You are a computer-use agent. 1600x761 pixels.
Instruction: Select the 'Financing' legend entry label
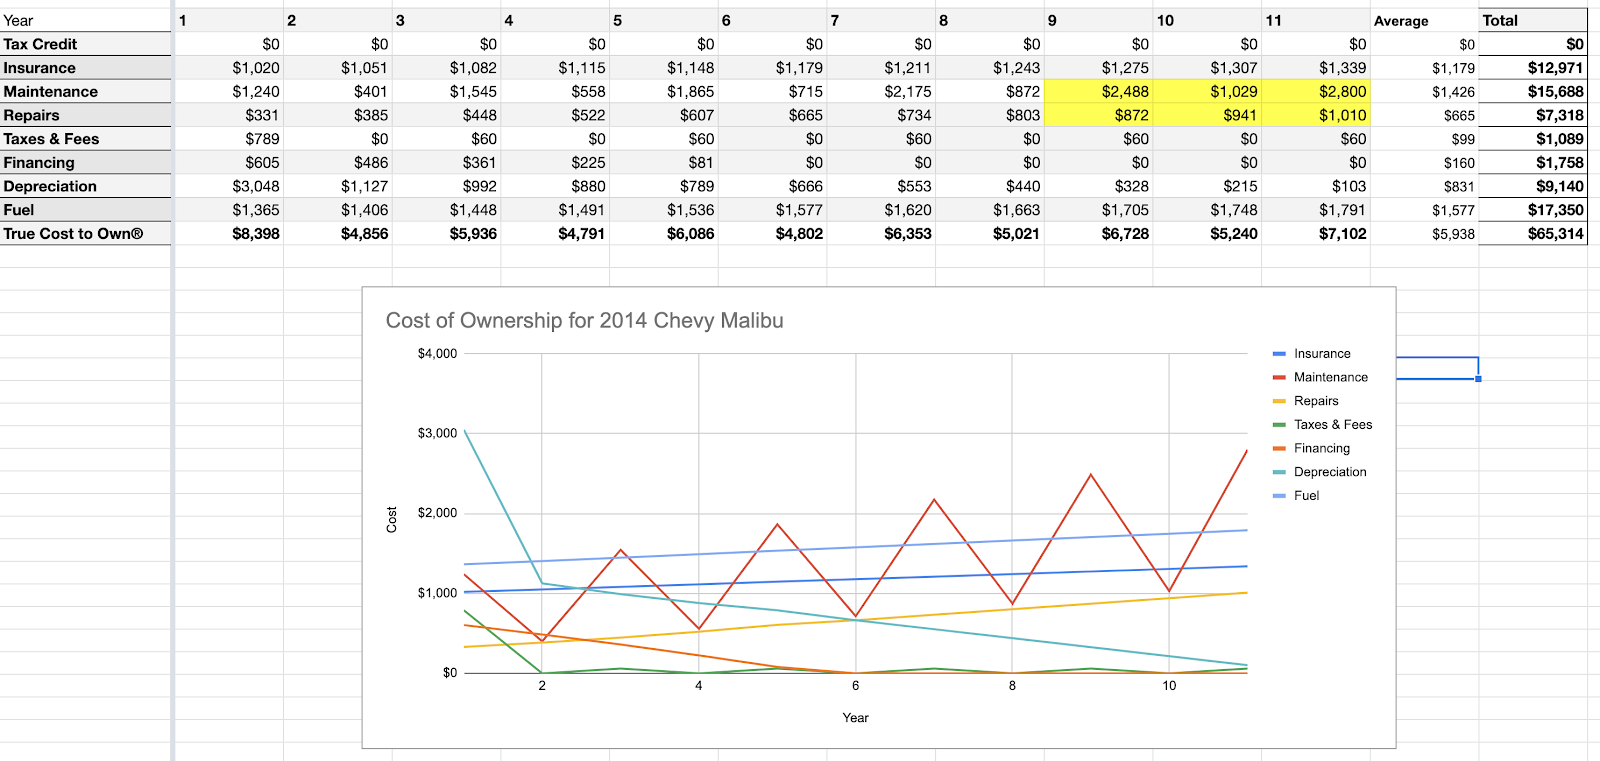[x=1322, y=449]
